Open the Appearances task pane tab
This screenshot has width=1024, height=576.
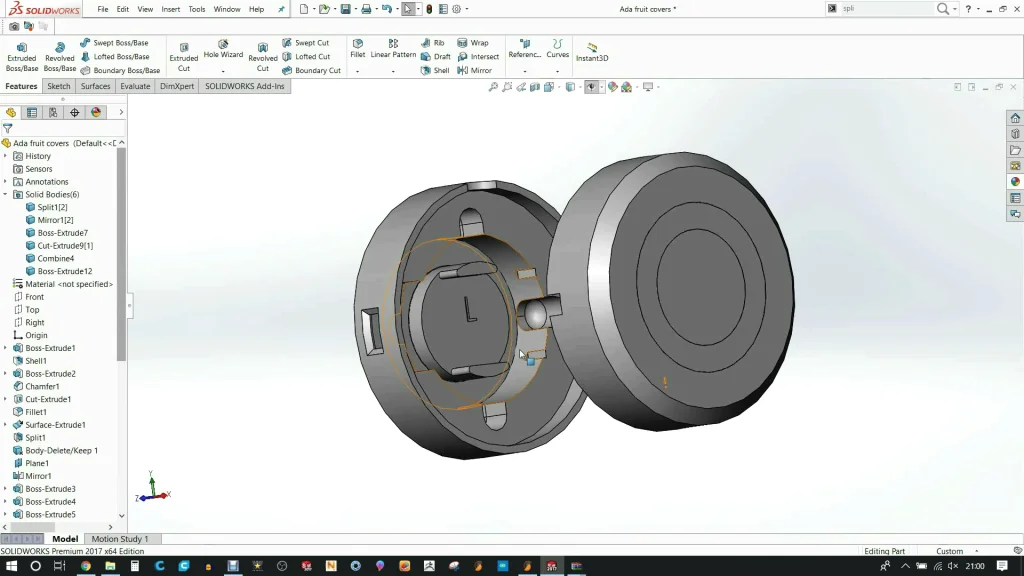[x=1015, y=182]
